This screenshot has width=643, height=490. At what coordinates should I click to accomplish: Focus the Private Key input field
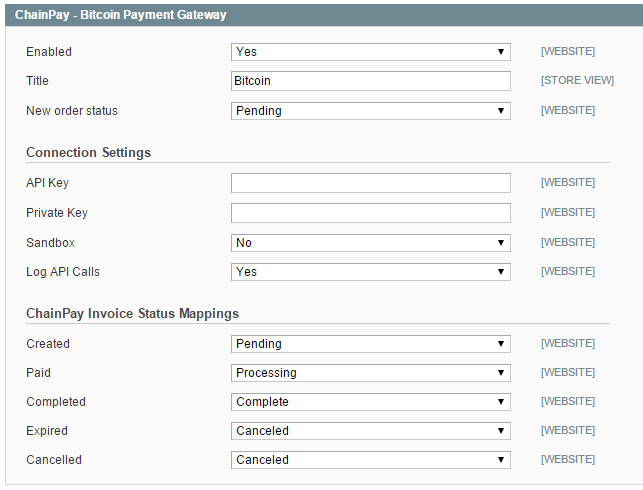pyautogui.click(x=371, y=213)
